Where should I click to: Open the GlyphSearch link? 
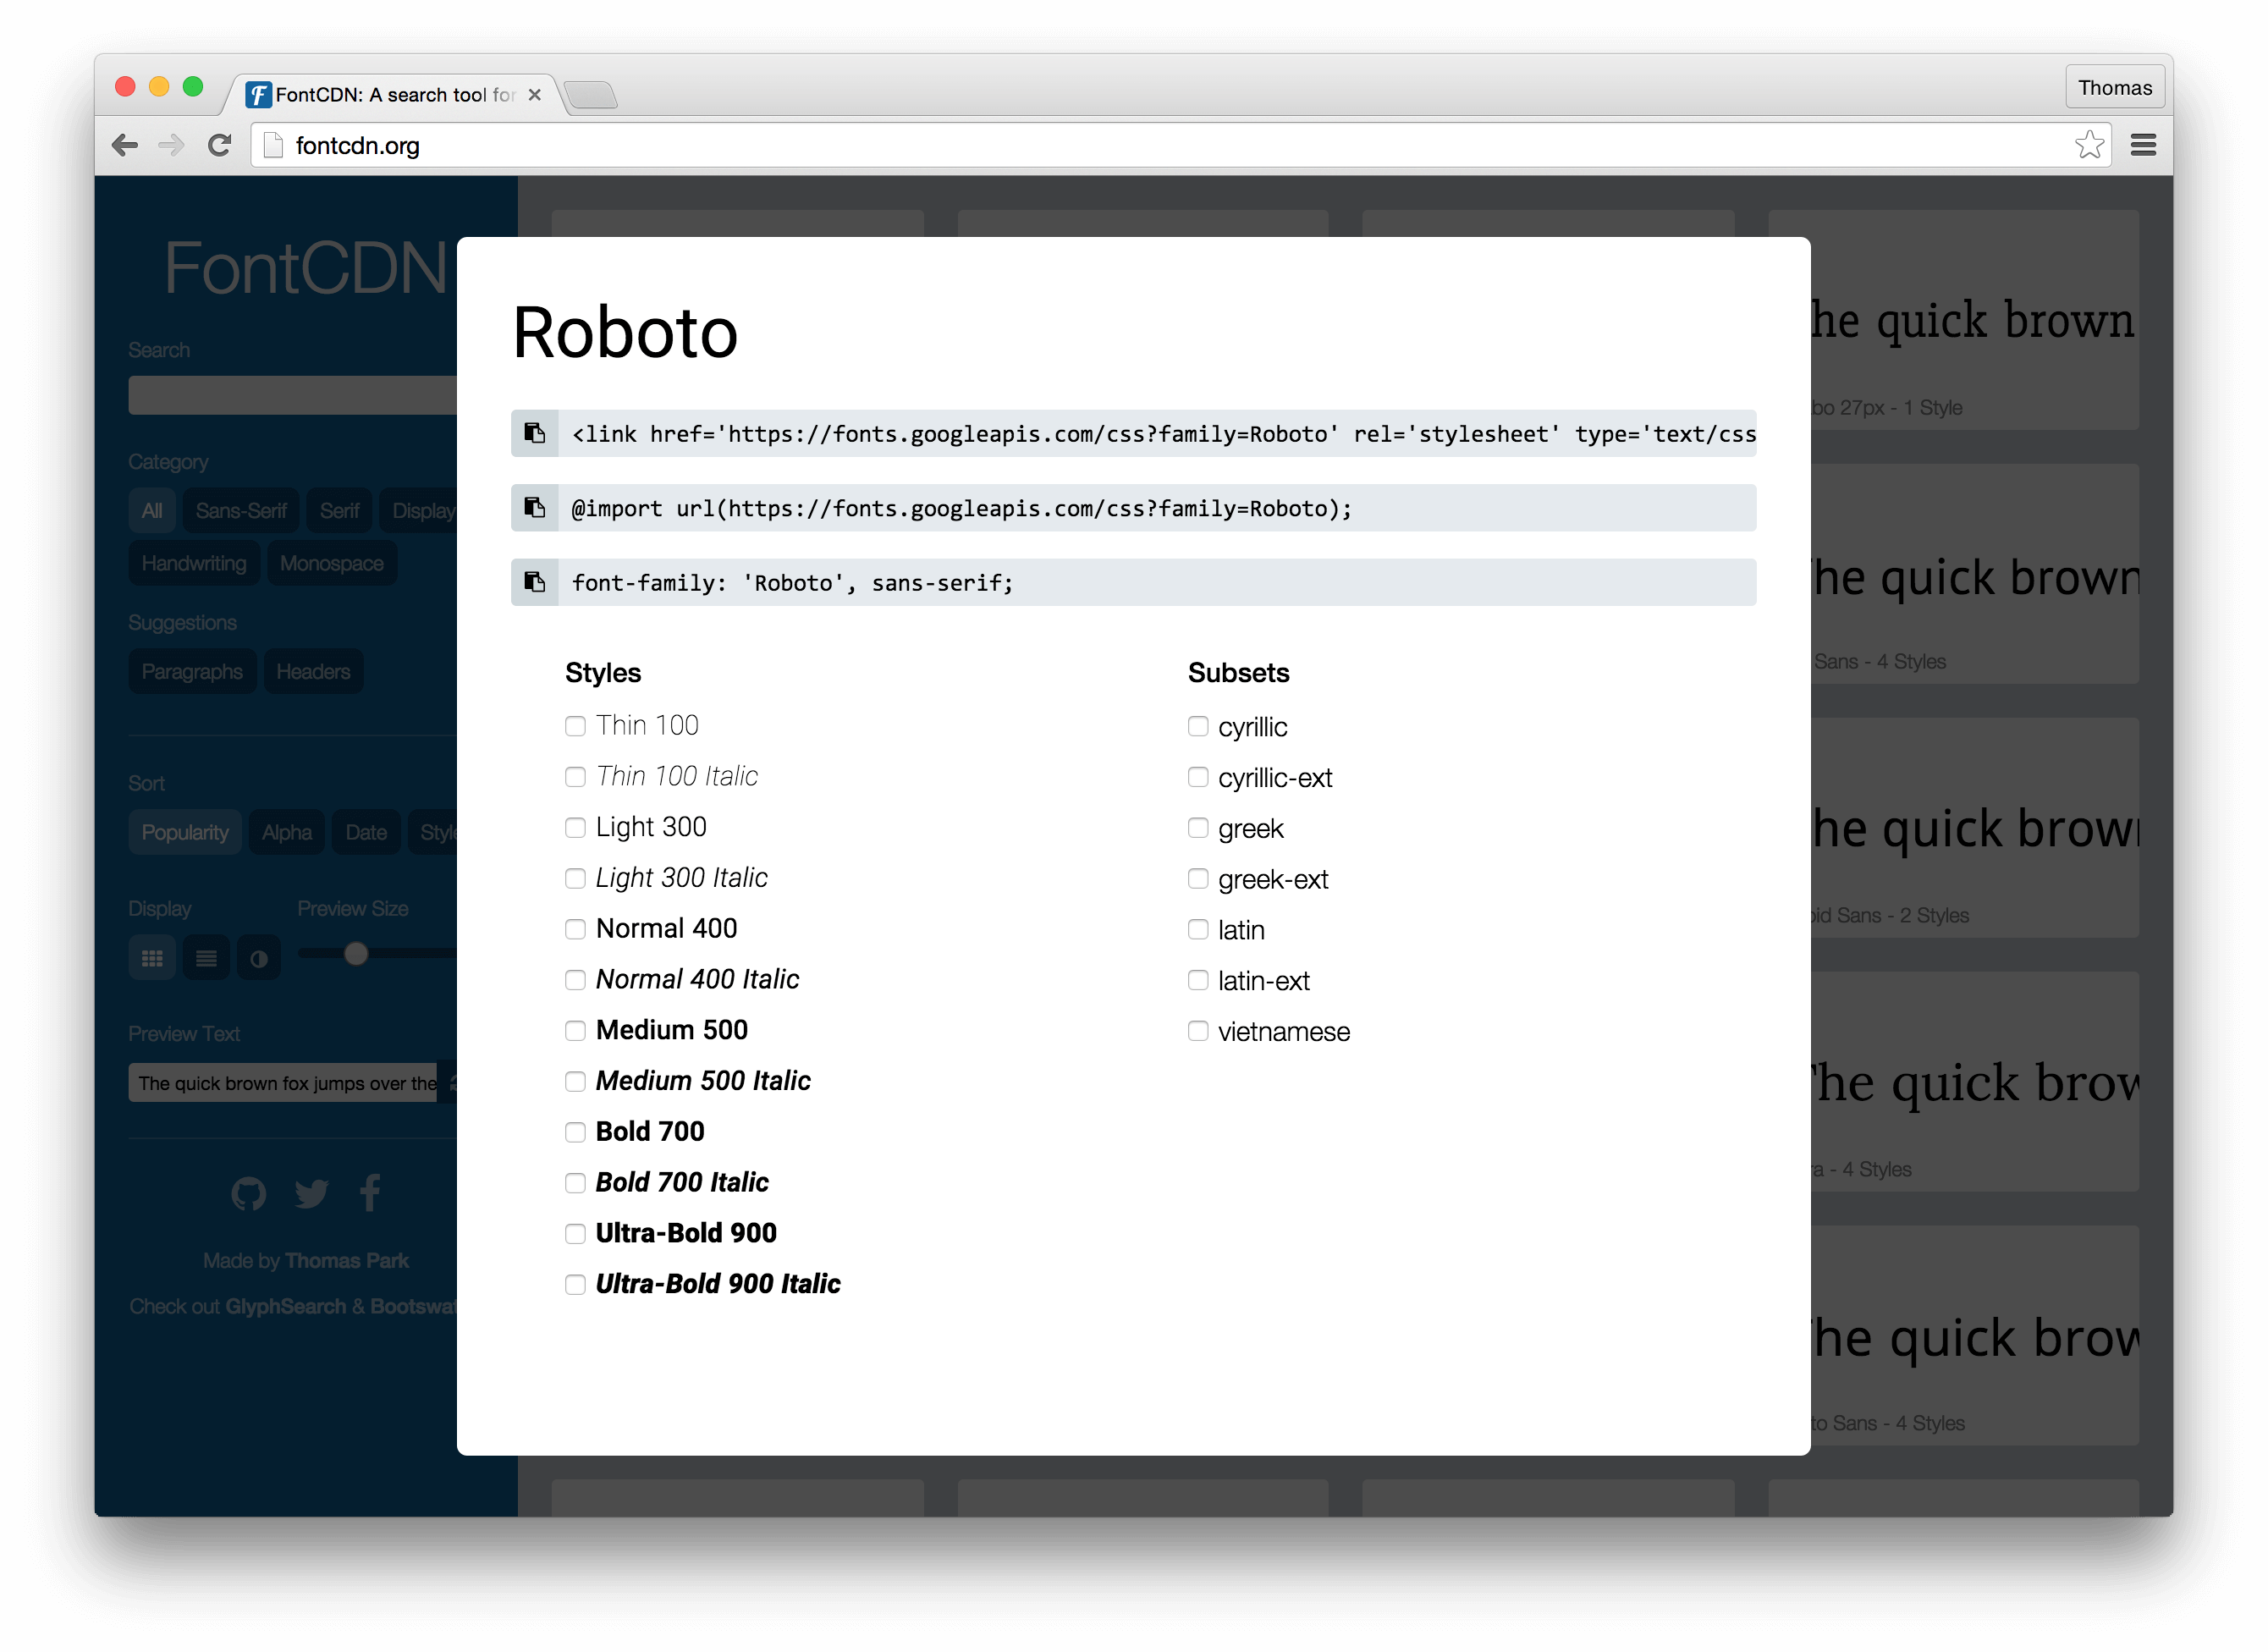tap(286, 1307)
